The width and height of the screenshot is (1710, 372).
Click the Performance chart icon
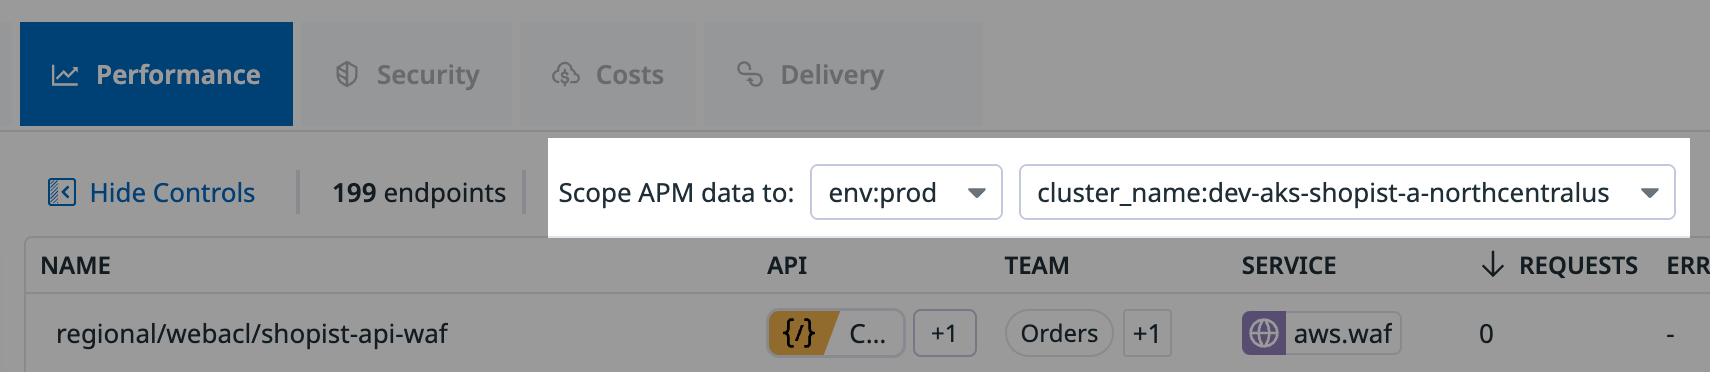[65, 75]
